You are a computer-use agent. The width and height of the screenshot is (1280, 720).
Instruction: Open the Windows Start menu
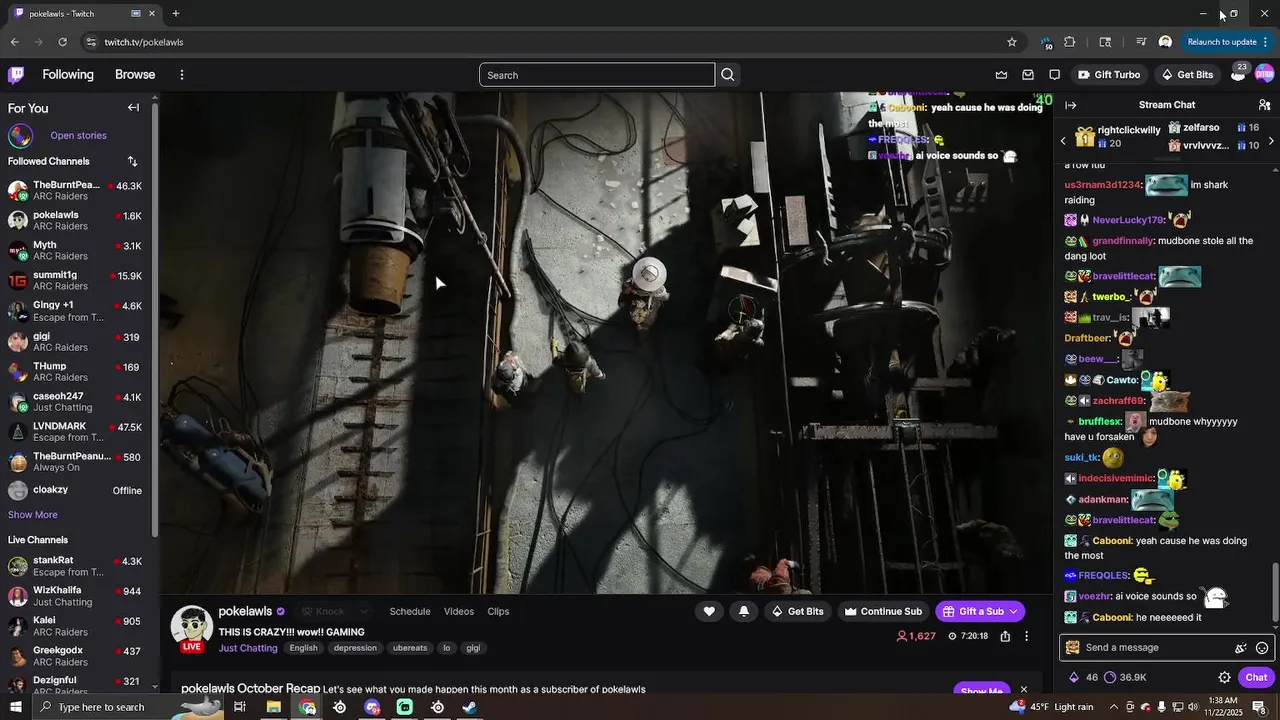pyautogui.click(x=16, y=707)
